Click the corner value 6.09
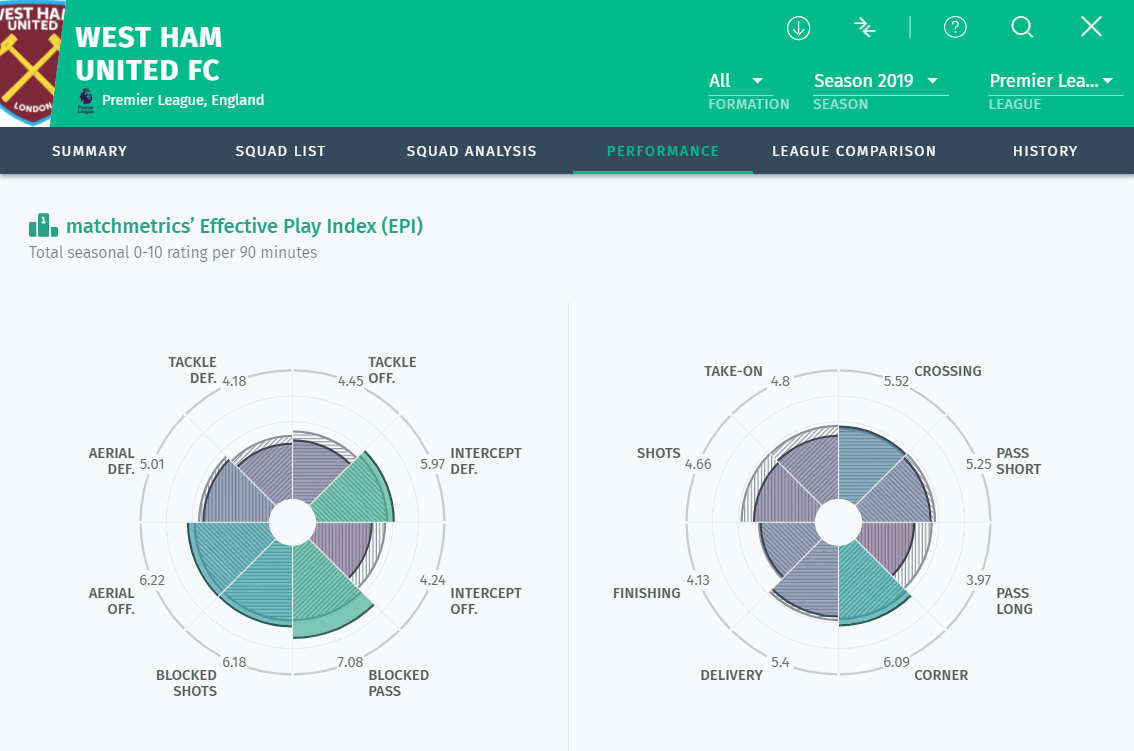Image resolution: width=1134 pixels, height=751 pixels. [897, 662]
